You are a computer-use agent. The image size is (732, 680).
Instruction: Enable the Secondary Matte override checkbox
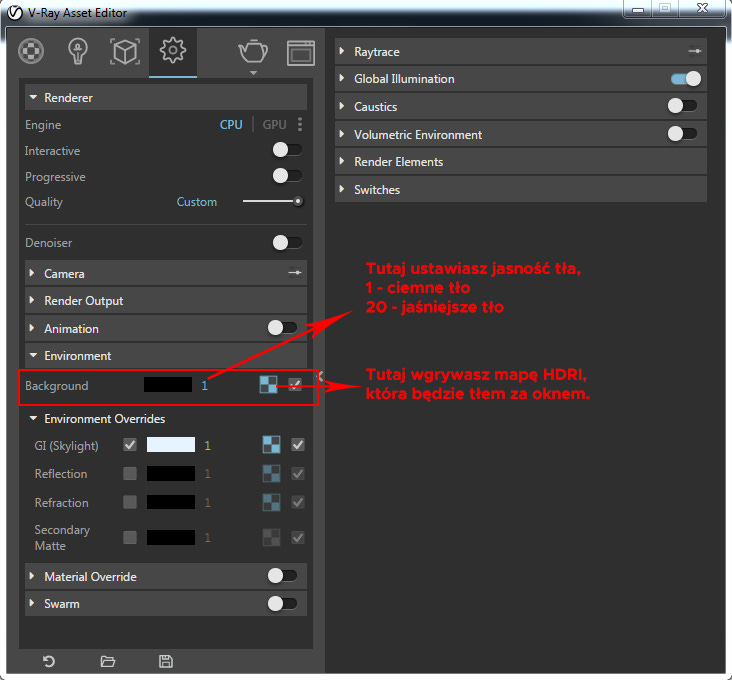pyautogui.click(x=130, y=537)
